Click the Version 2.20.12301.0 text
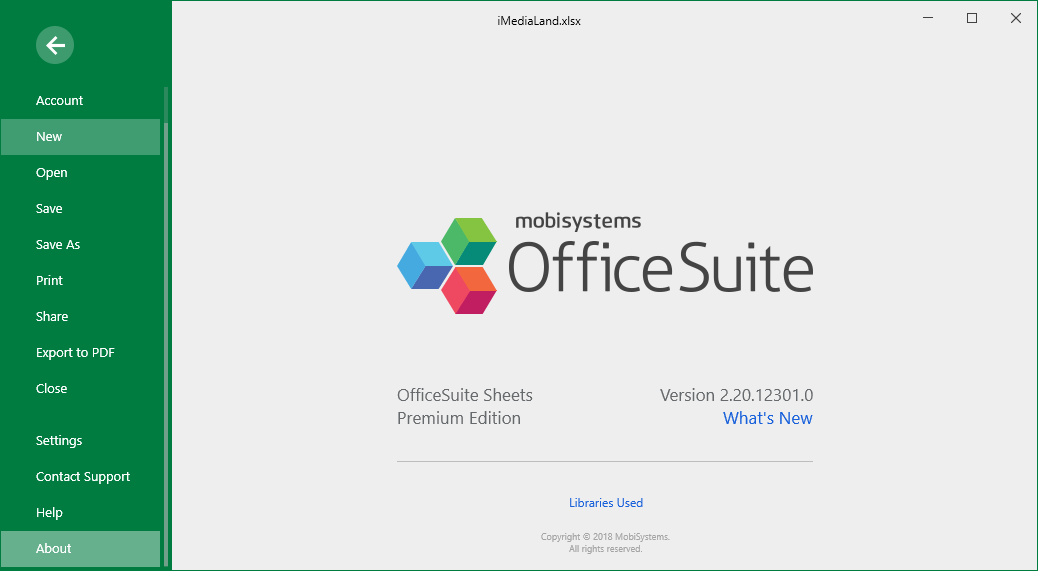 [736, 396]
